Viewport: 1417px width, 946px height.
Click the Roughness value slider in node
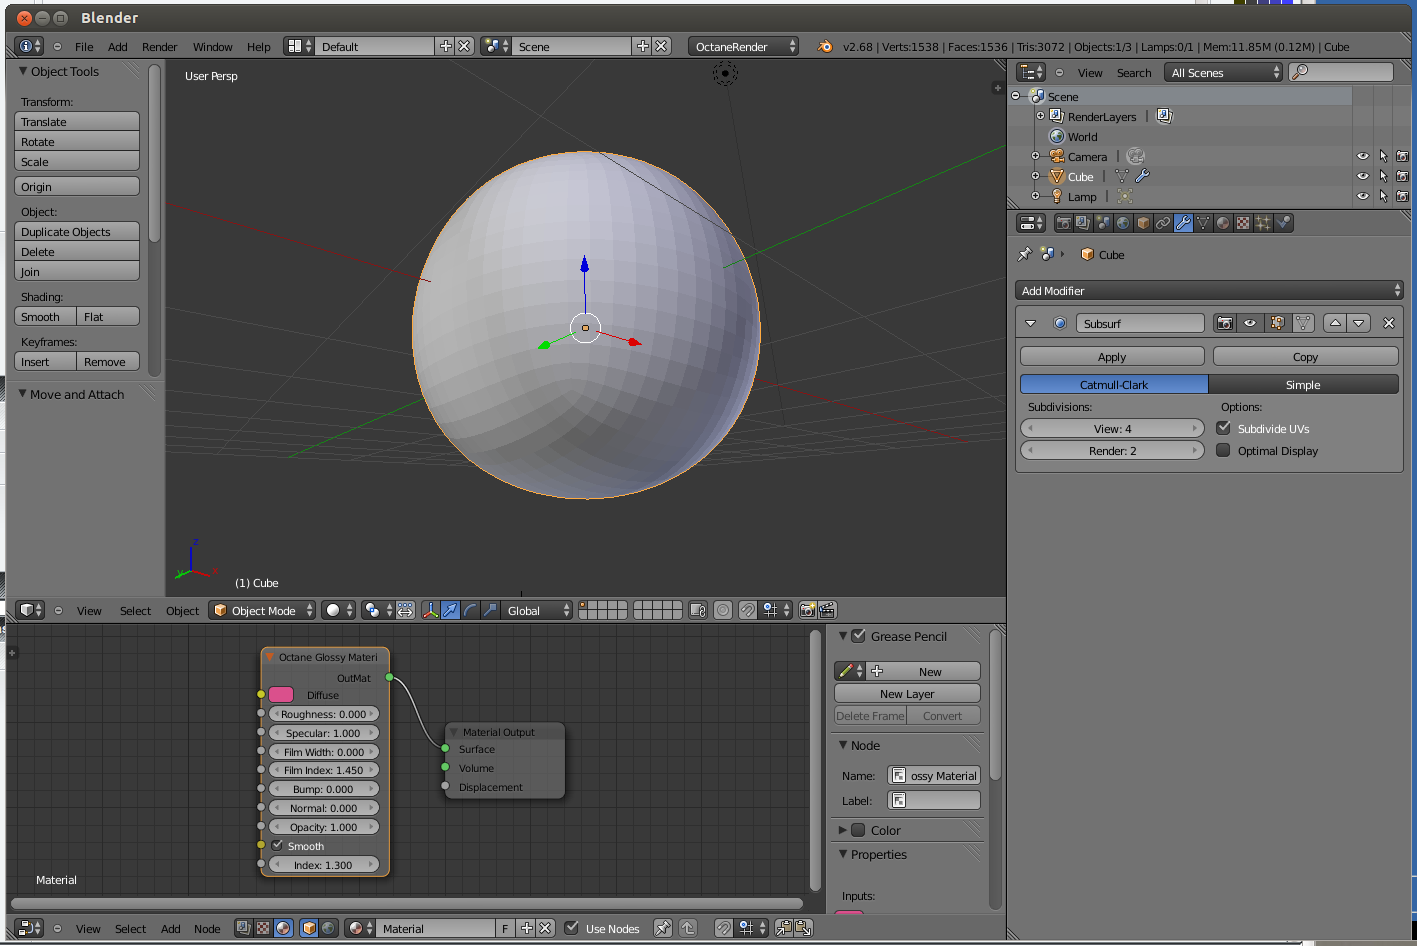pyautogui.click(x=323, y=714)
